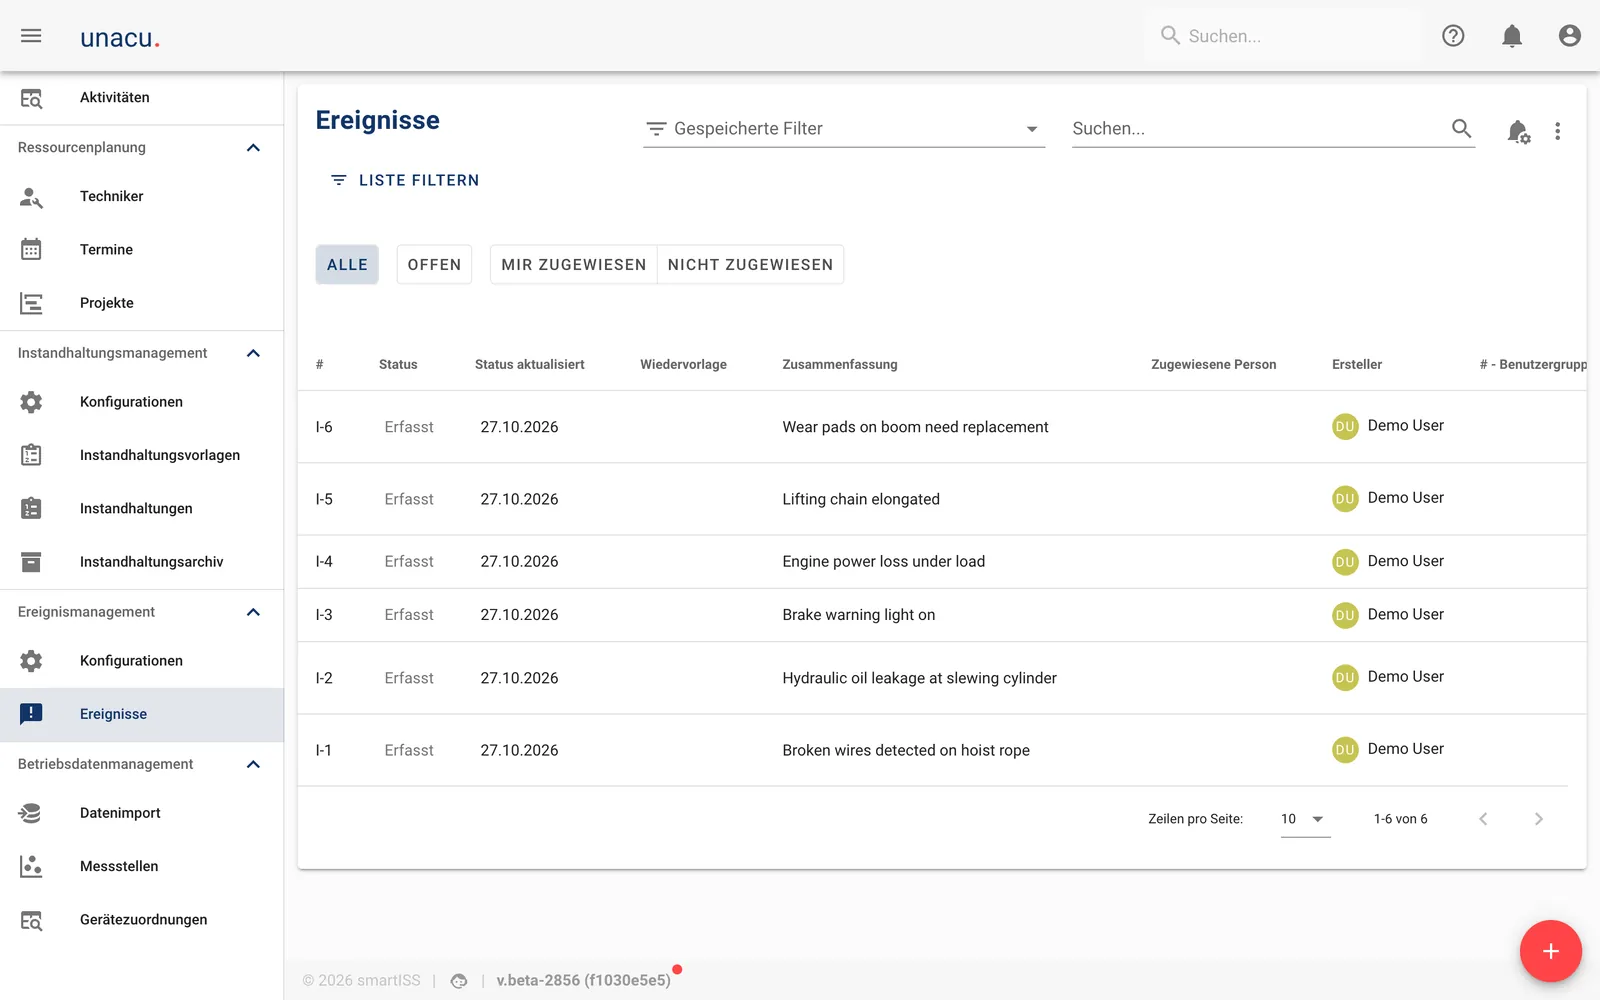Click the Techniker person icon

pos(31,197)
